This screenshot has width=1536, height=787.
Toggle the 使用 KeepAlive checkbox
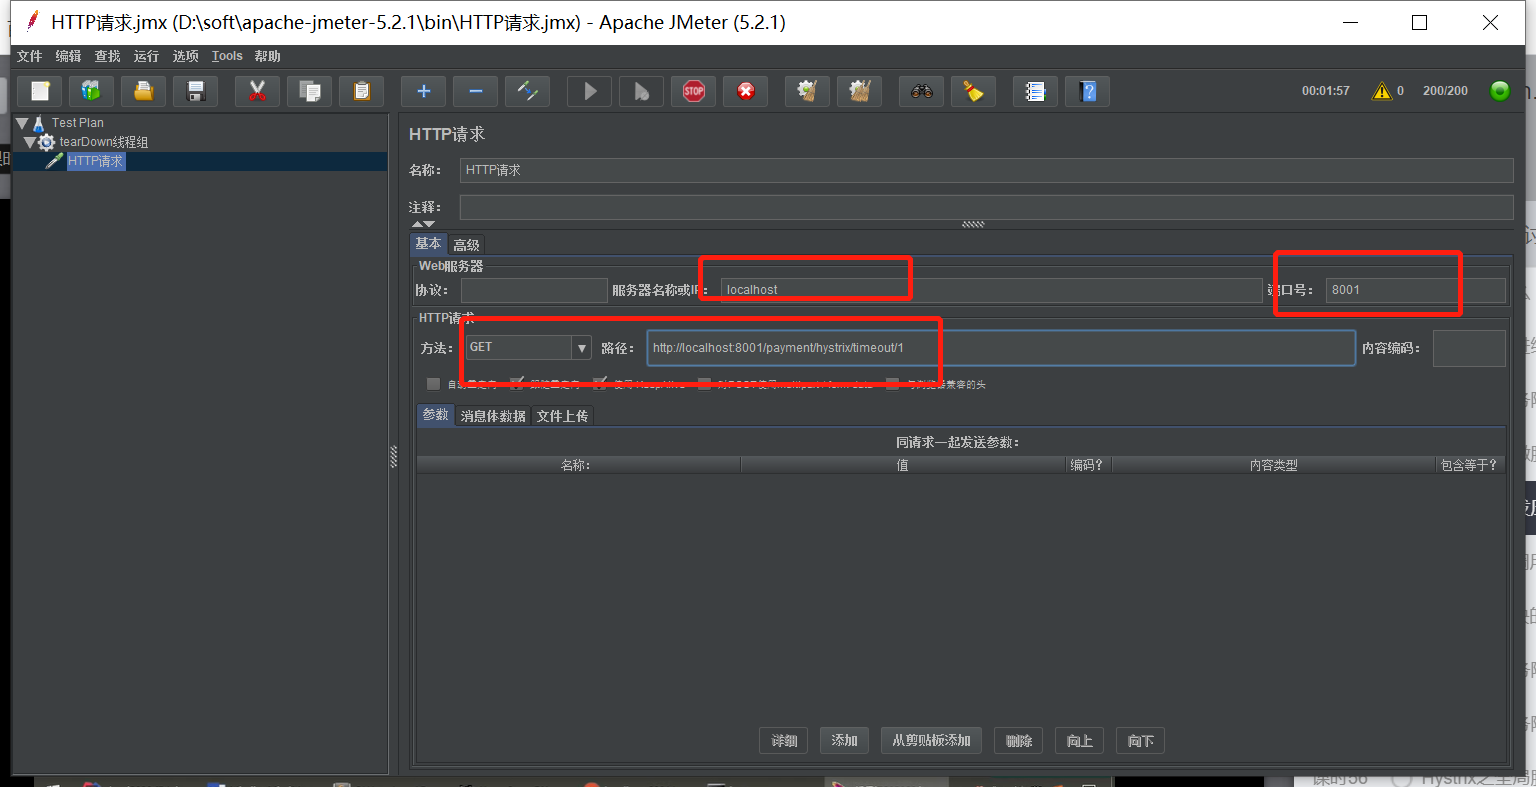(600, 384)
